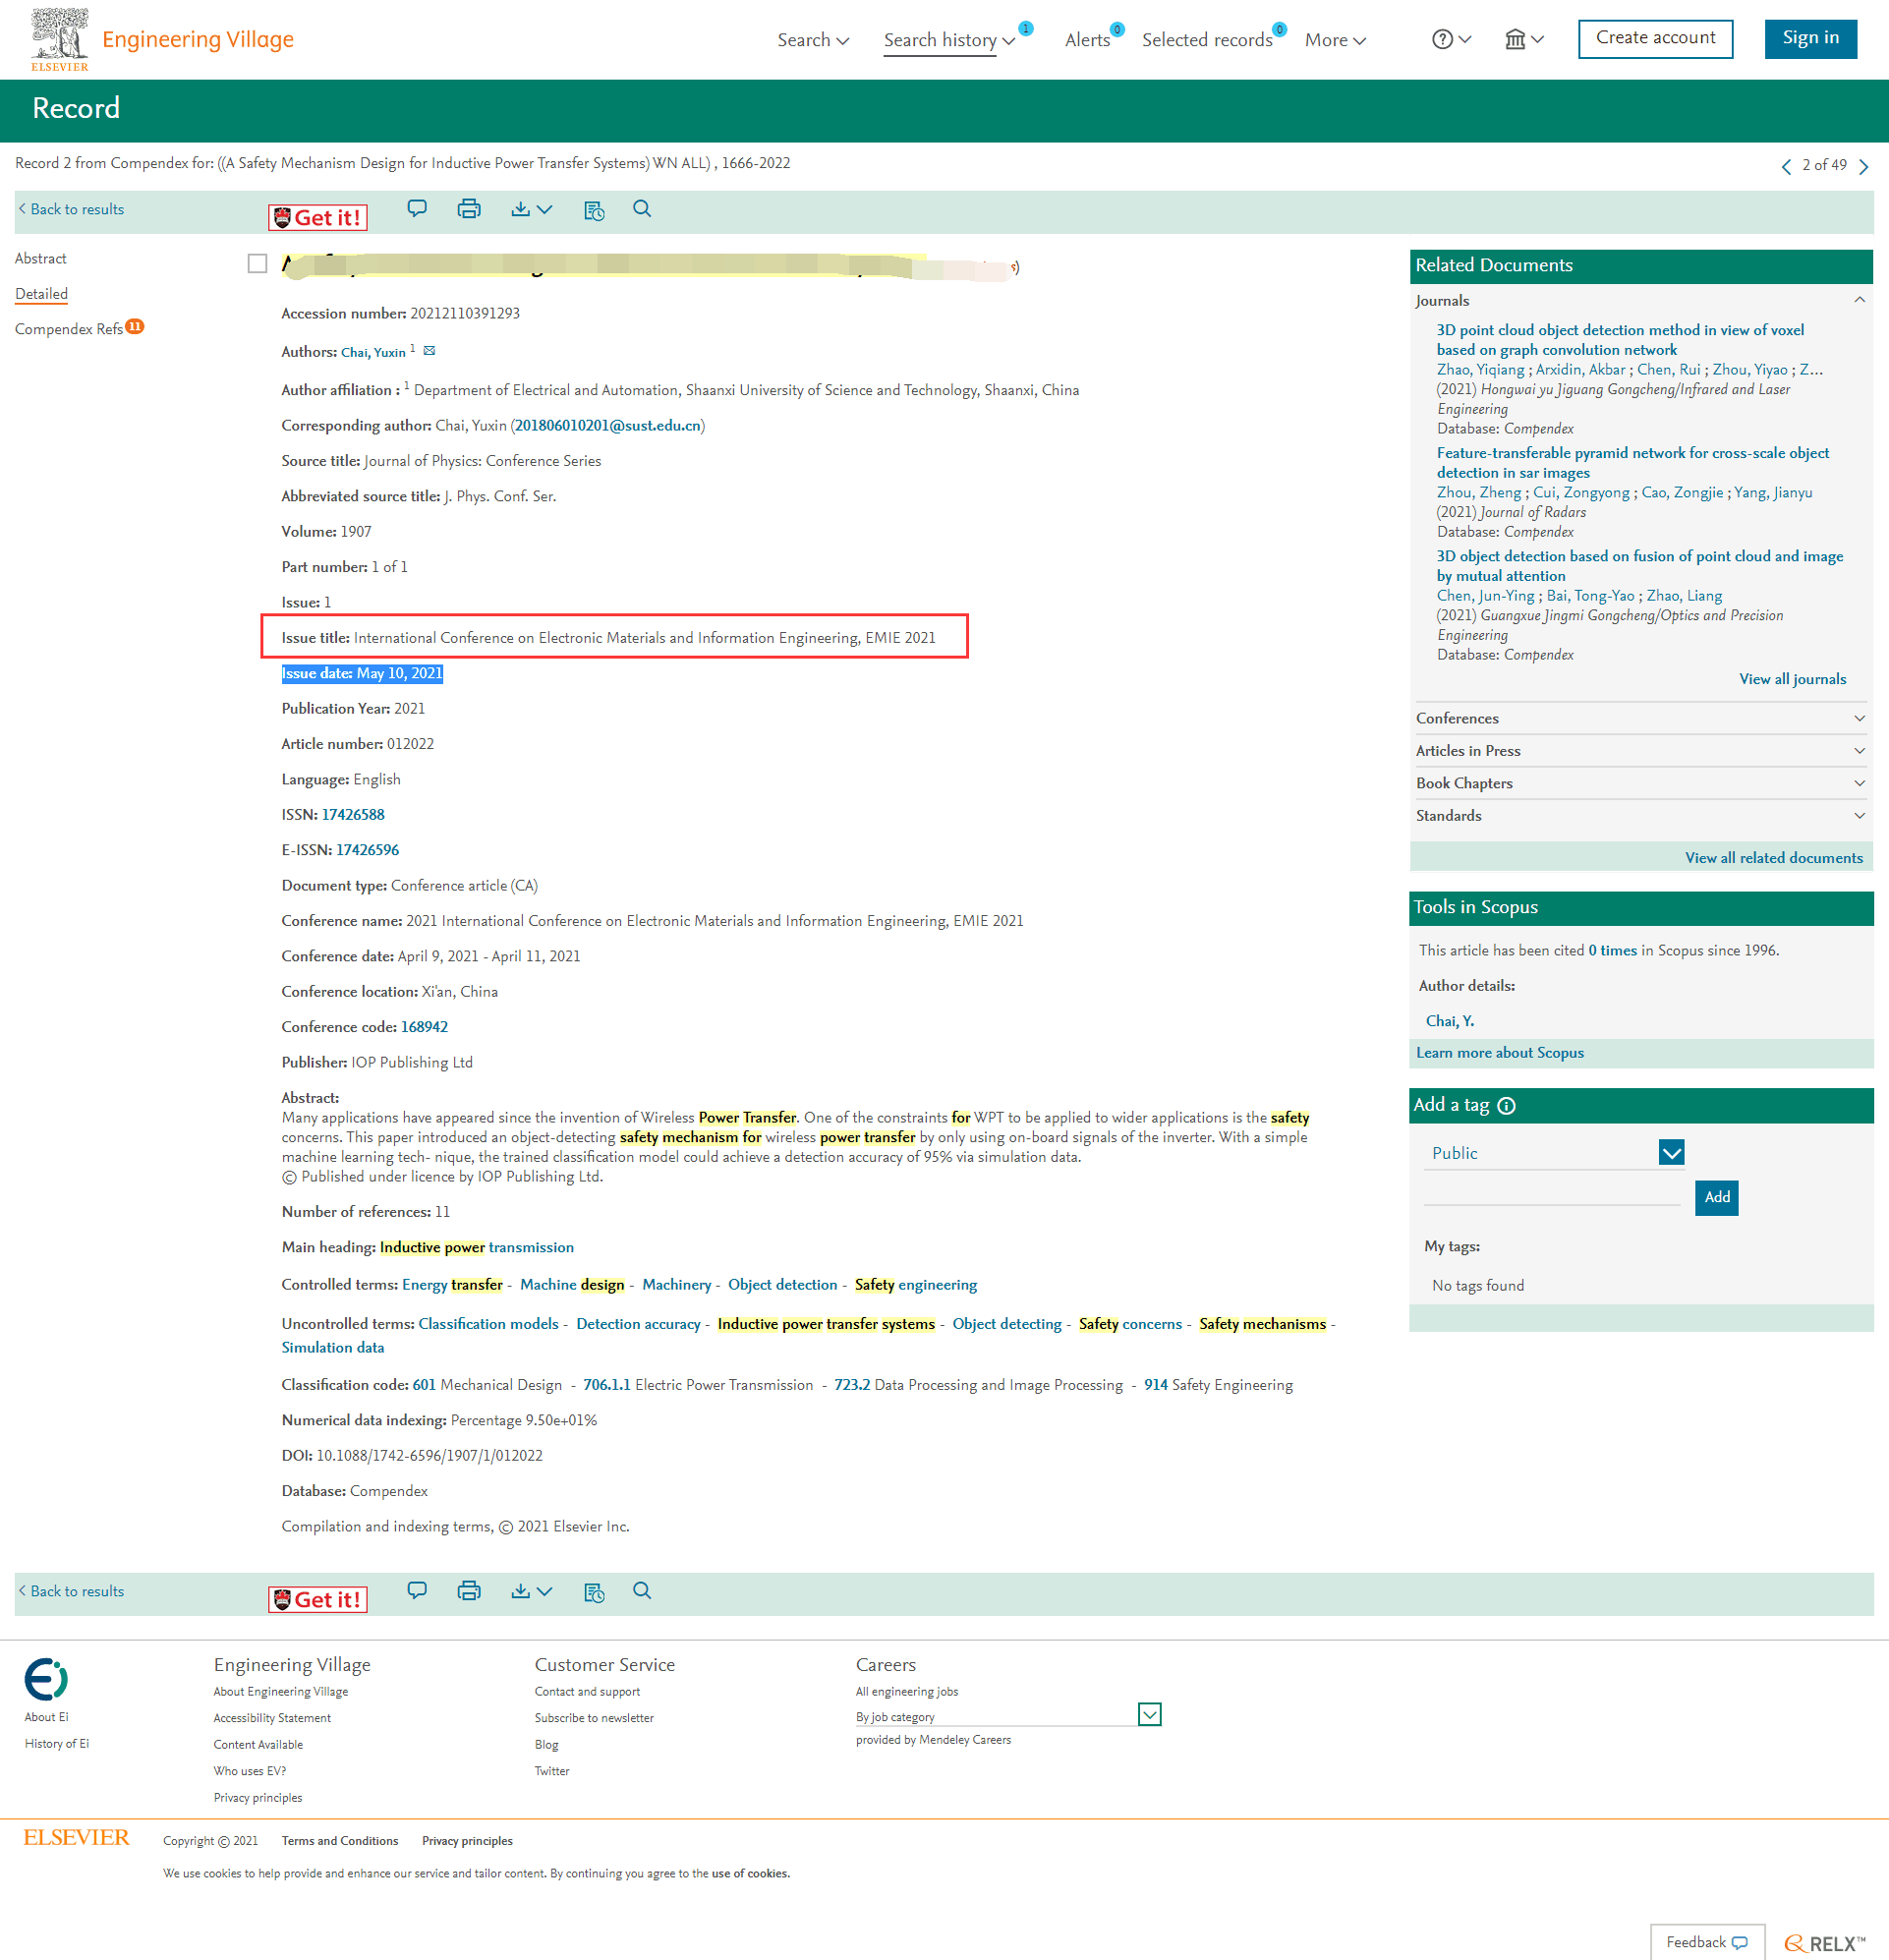Click the chat/comment icon on toolbar
Viewport: 1889px width, 1960px height.
tap(417, 208)
